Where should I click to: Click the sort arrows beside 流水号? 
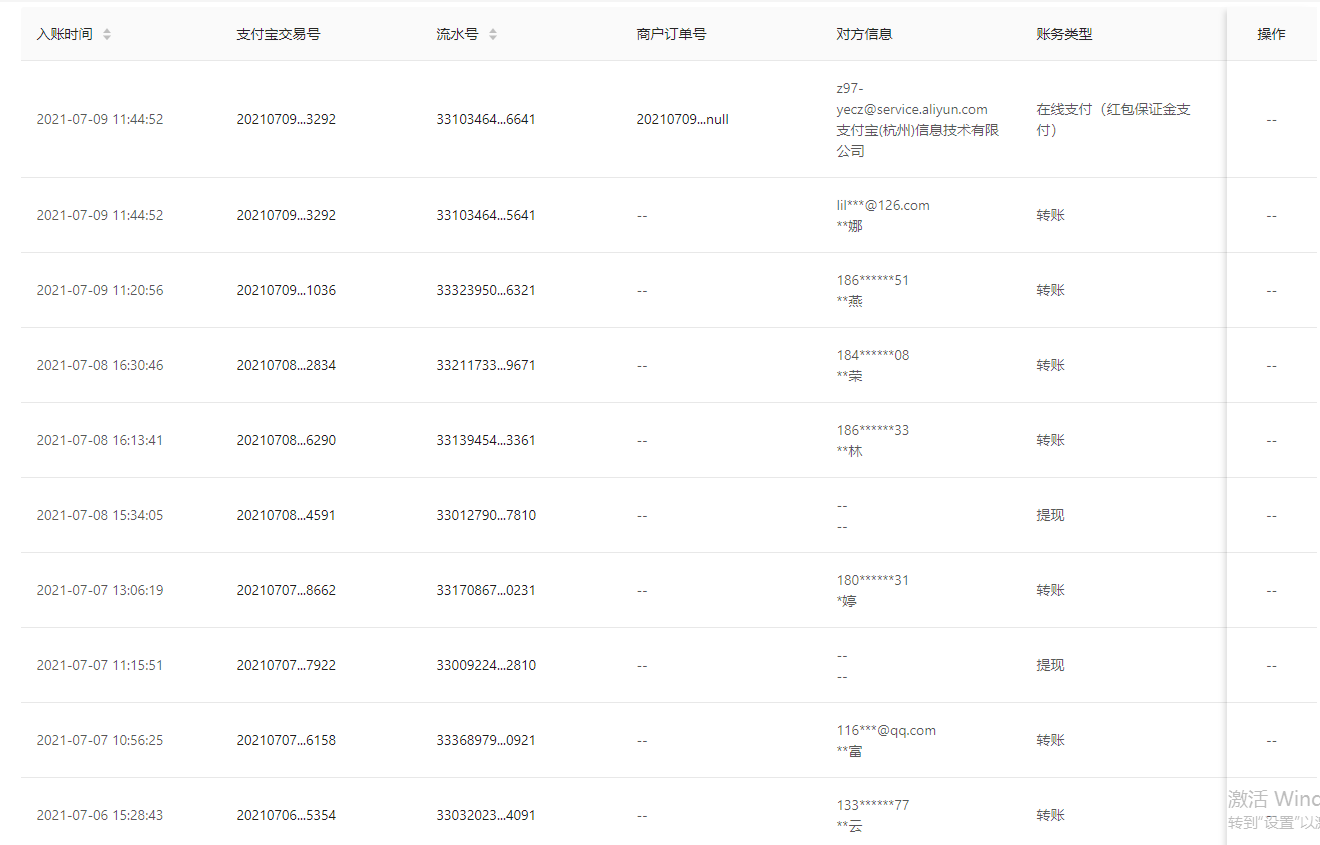pyautogui.click(x=493, y=34)
